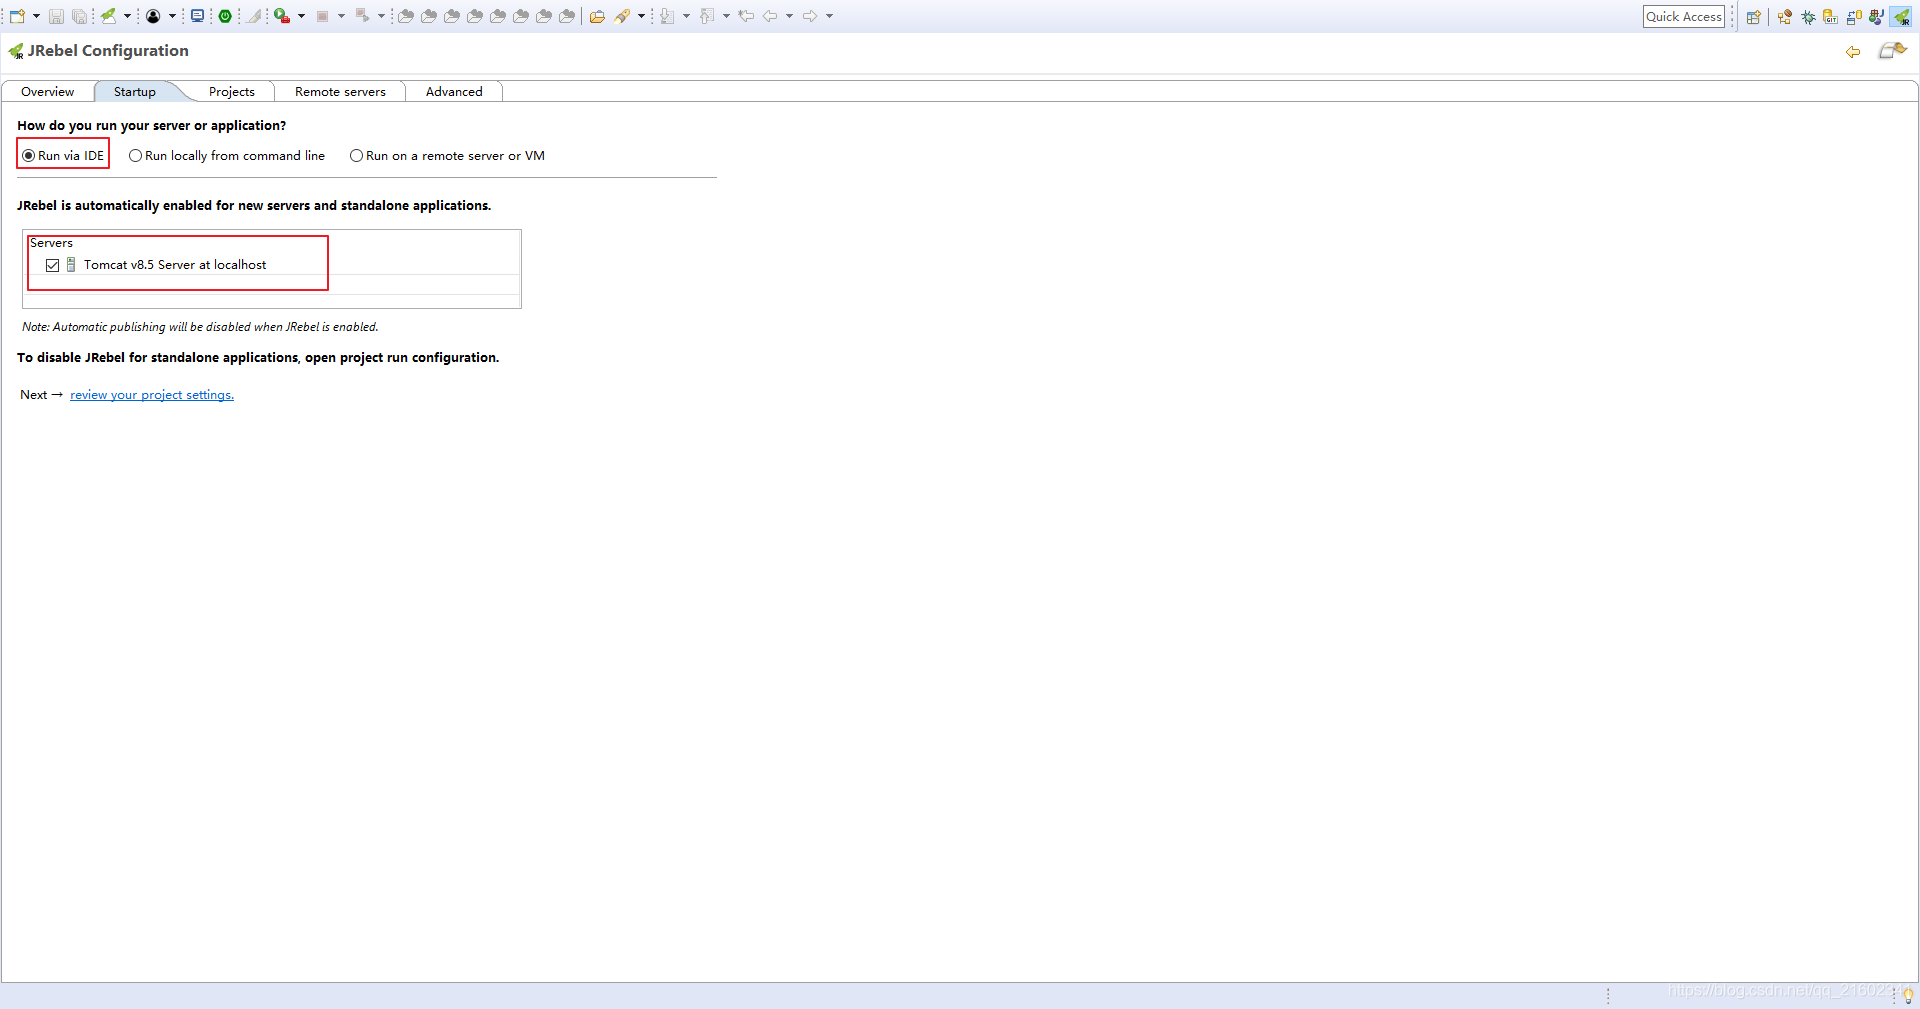Screen dimensions: 1920x1009
Task: Click the round black profile icon
Action: click(153, 16)
